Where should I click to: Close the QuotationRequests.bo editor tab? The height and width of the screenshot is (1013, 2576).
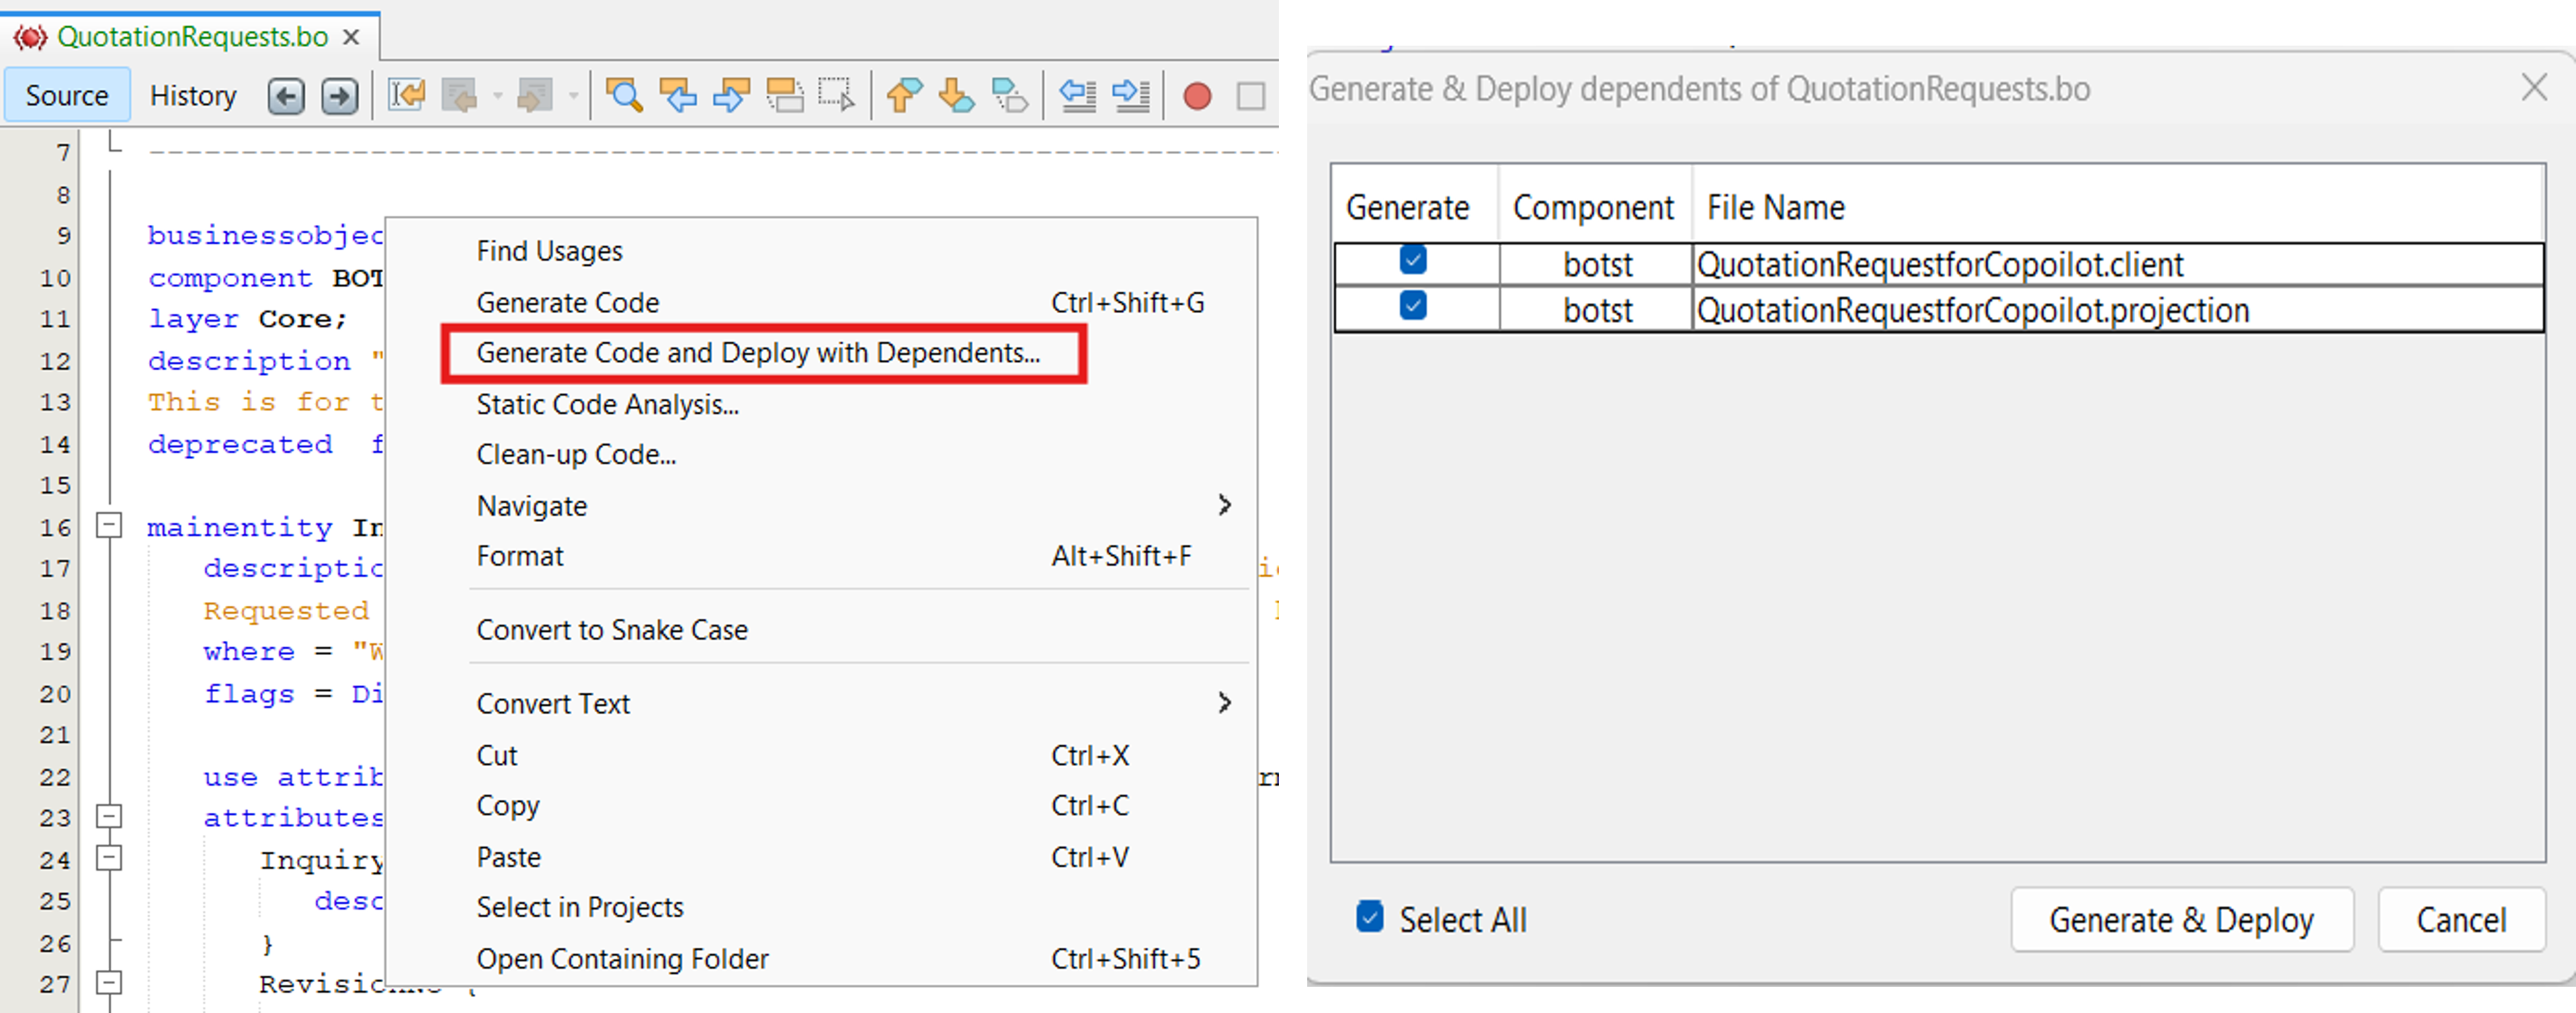351,37
